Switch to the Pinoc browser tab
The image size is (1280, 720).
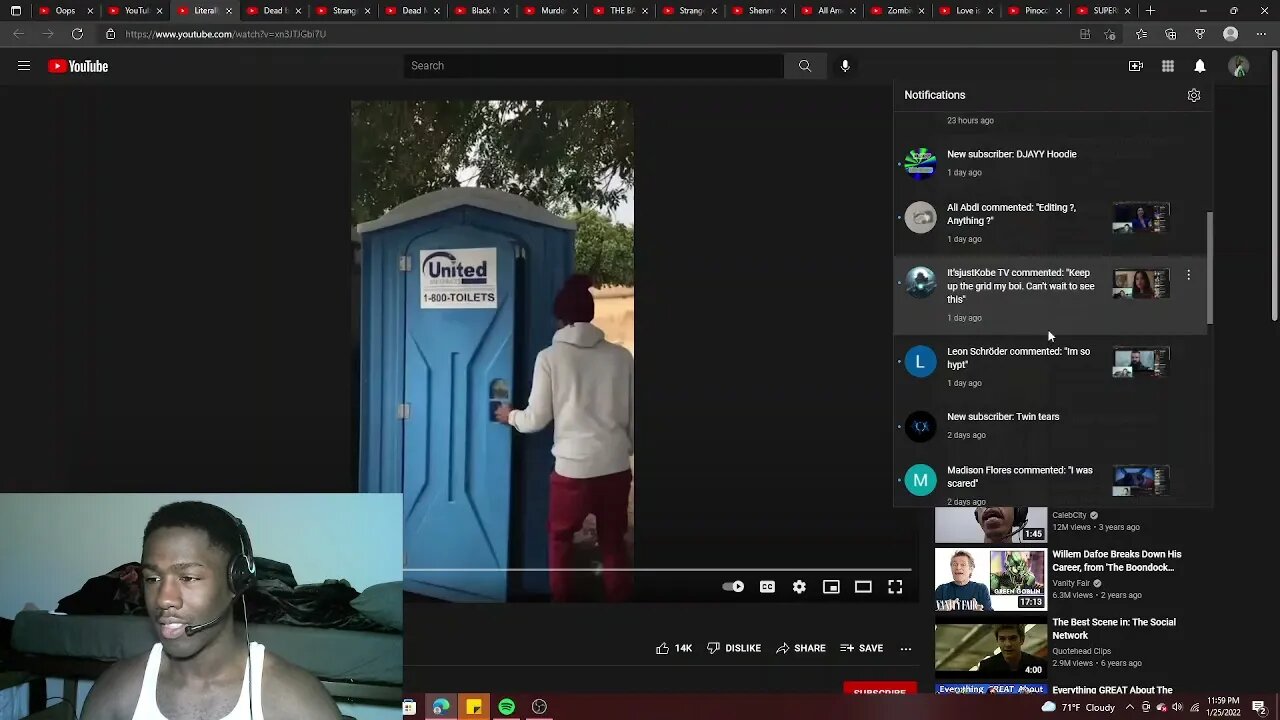[x=1036, y=11]
